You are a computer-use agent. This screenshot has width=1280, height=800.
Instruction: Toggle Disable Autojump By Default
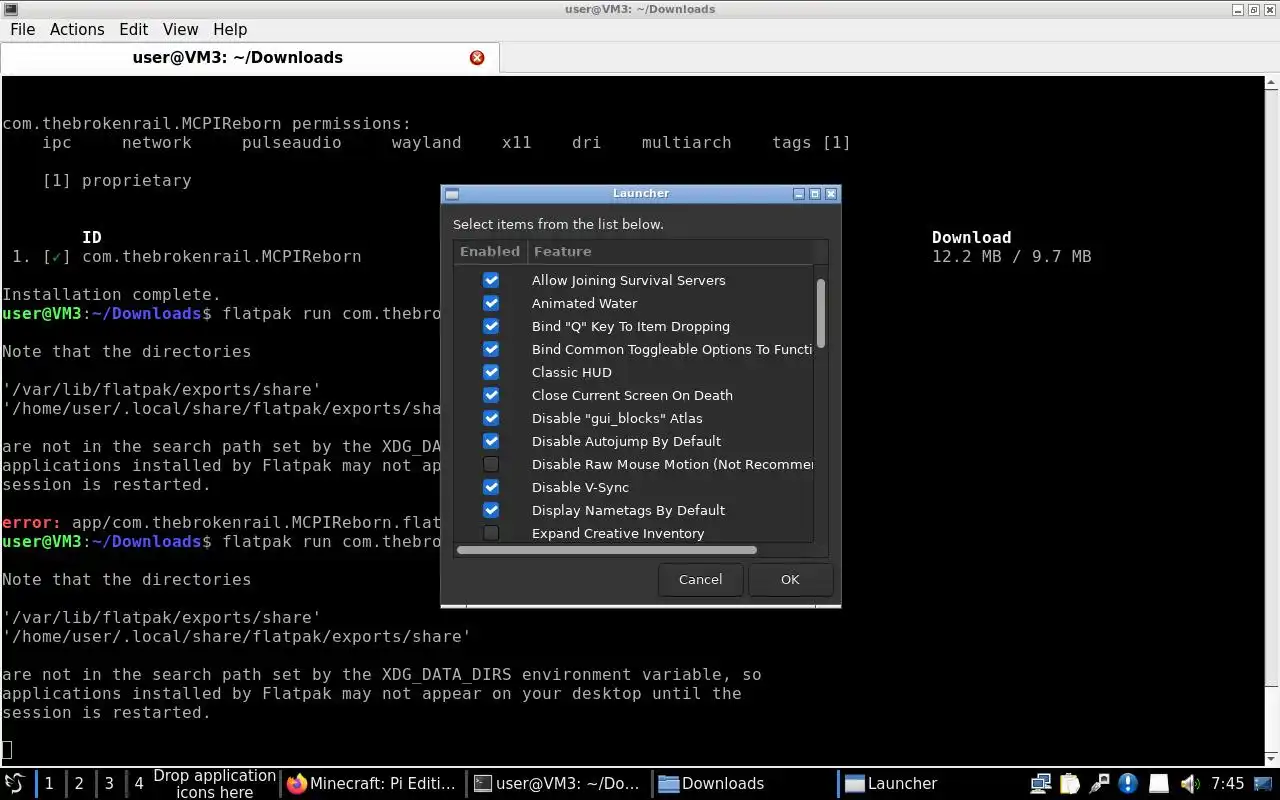(491, 441)
